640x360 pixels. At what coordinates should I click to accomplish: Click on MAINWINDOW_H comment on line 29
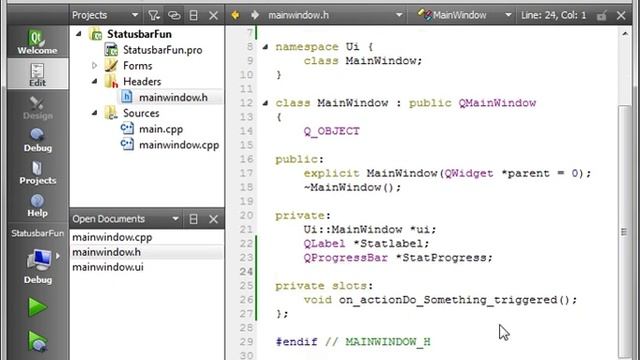click(x=388, y=342)
